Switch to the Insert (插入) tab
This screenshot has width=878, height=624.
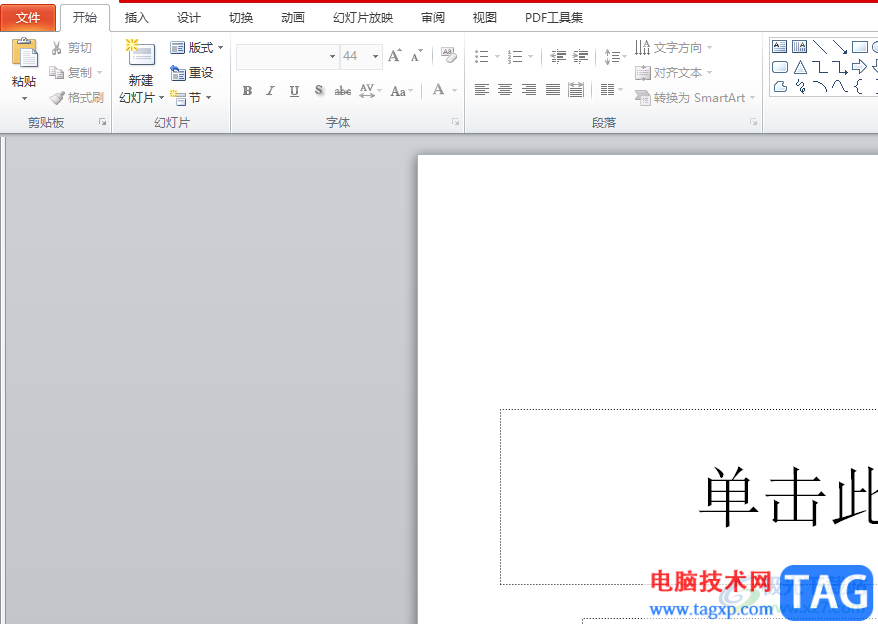pos(137,18)
